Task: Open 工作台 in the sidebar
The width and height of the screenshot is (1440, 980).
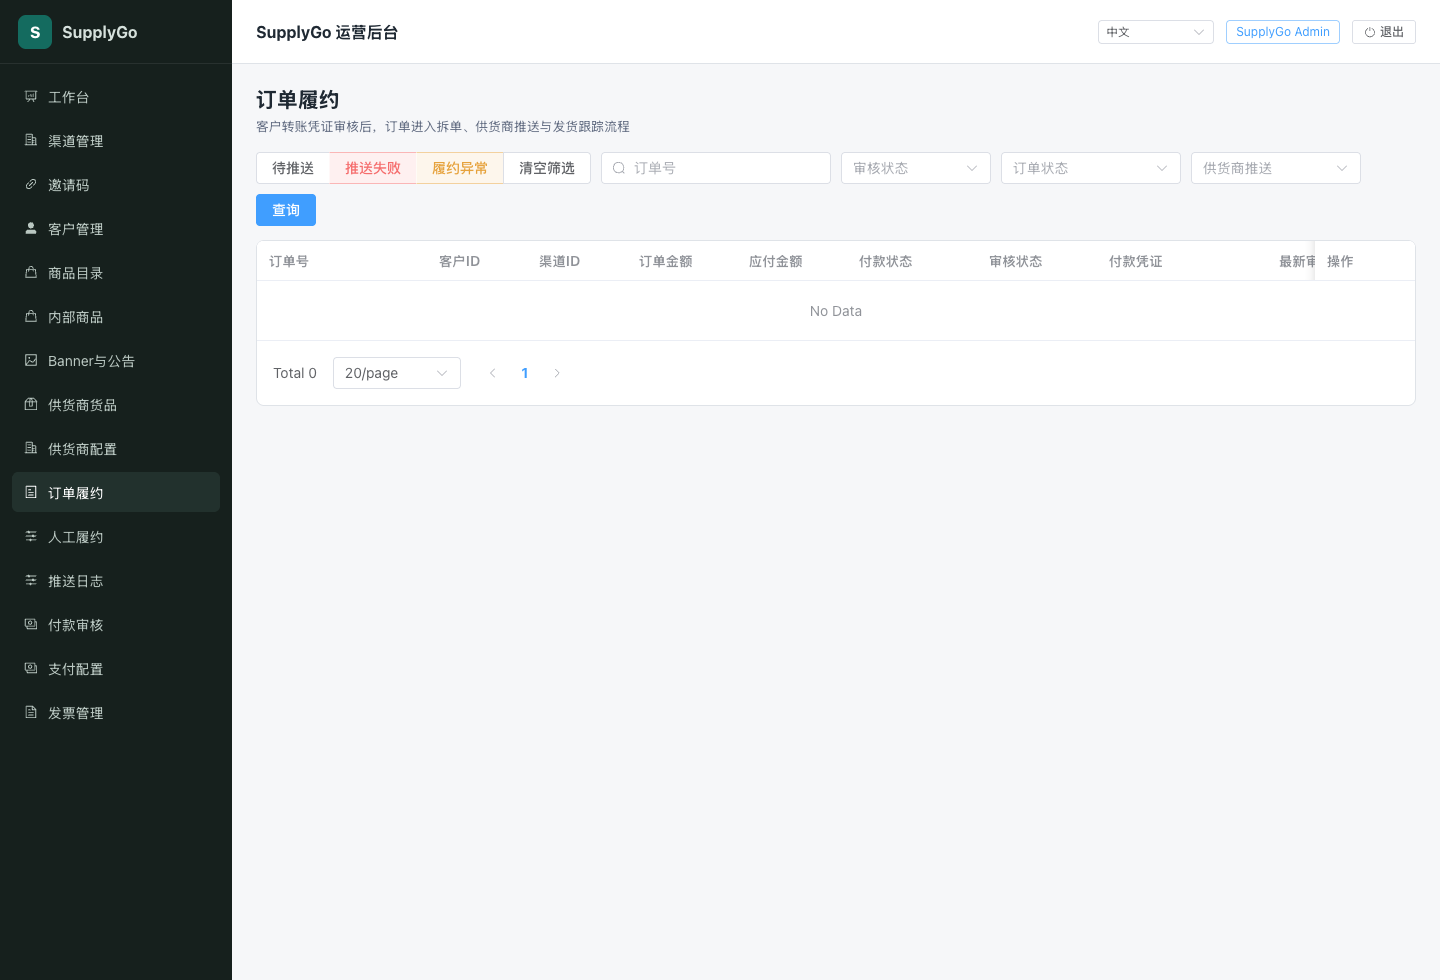Action: [x=116, y=96]
